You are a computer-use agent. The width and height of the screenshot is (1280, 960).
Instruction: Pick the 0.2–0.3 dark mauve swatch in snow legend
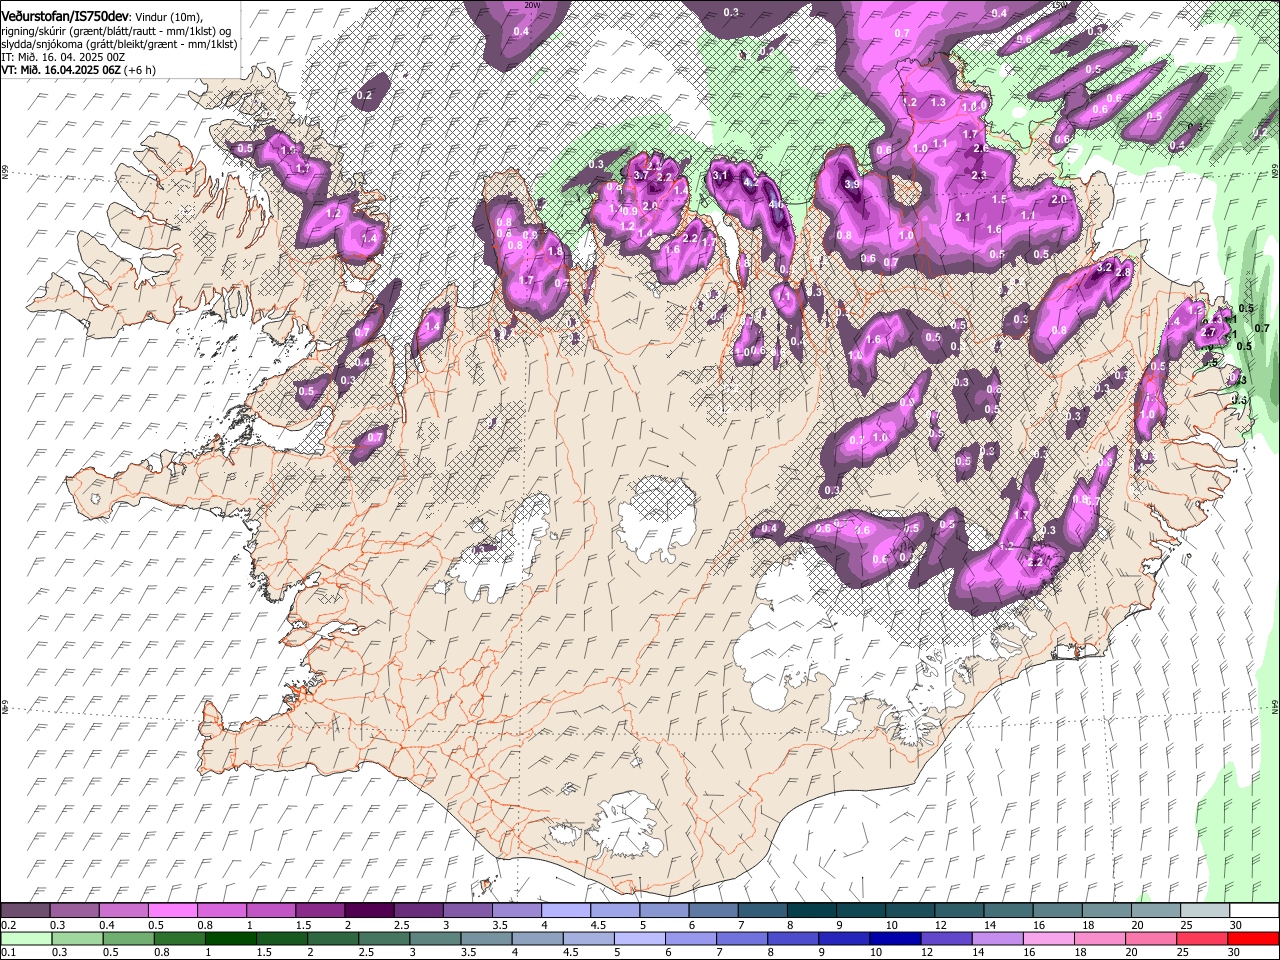pos(25,911)
